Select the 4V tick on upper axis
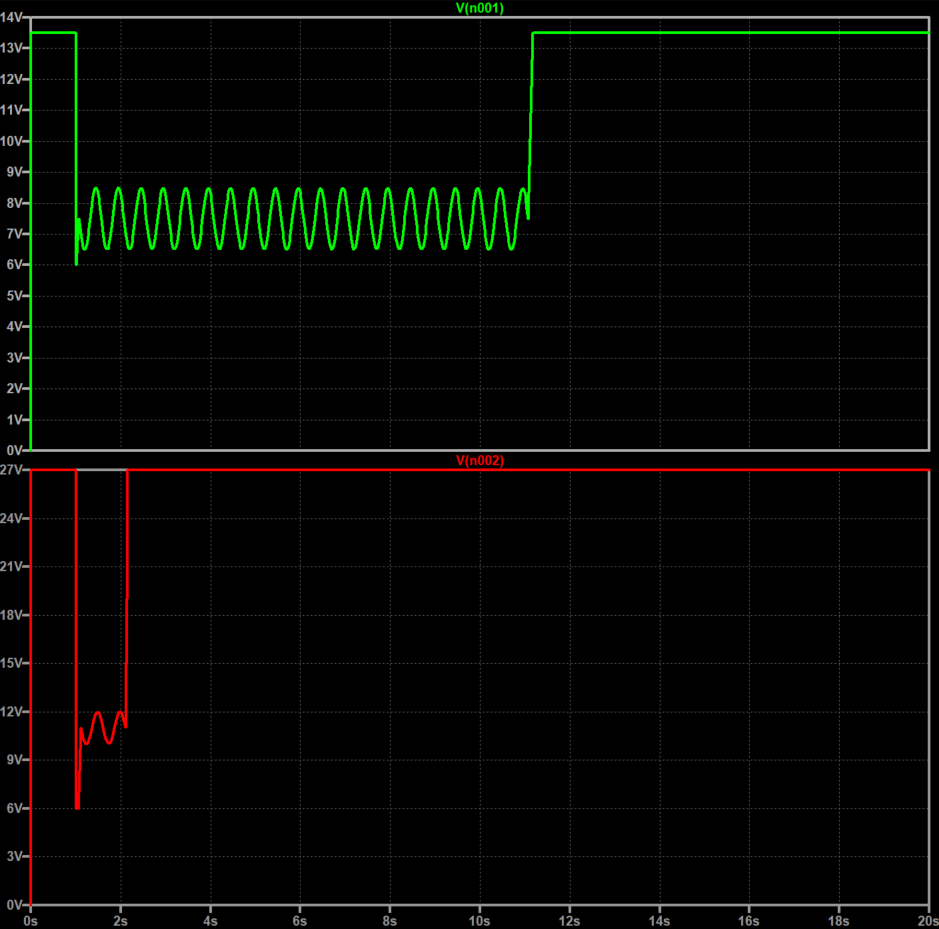 click(x=14, y=327)
